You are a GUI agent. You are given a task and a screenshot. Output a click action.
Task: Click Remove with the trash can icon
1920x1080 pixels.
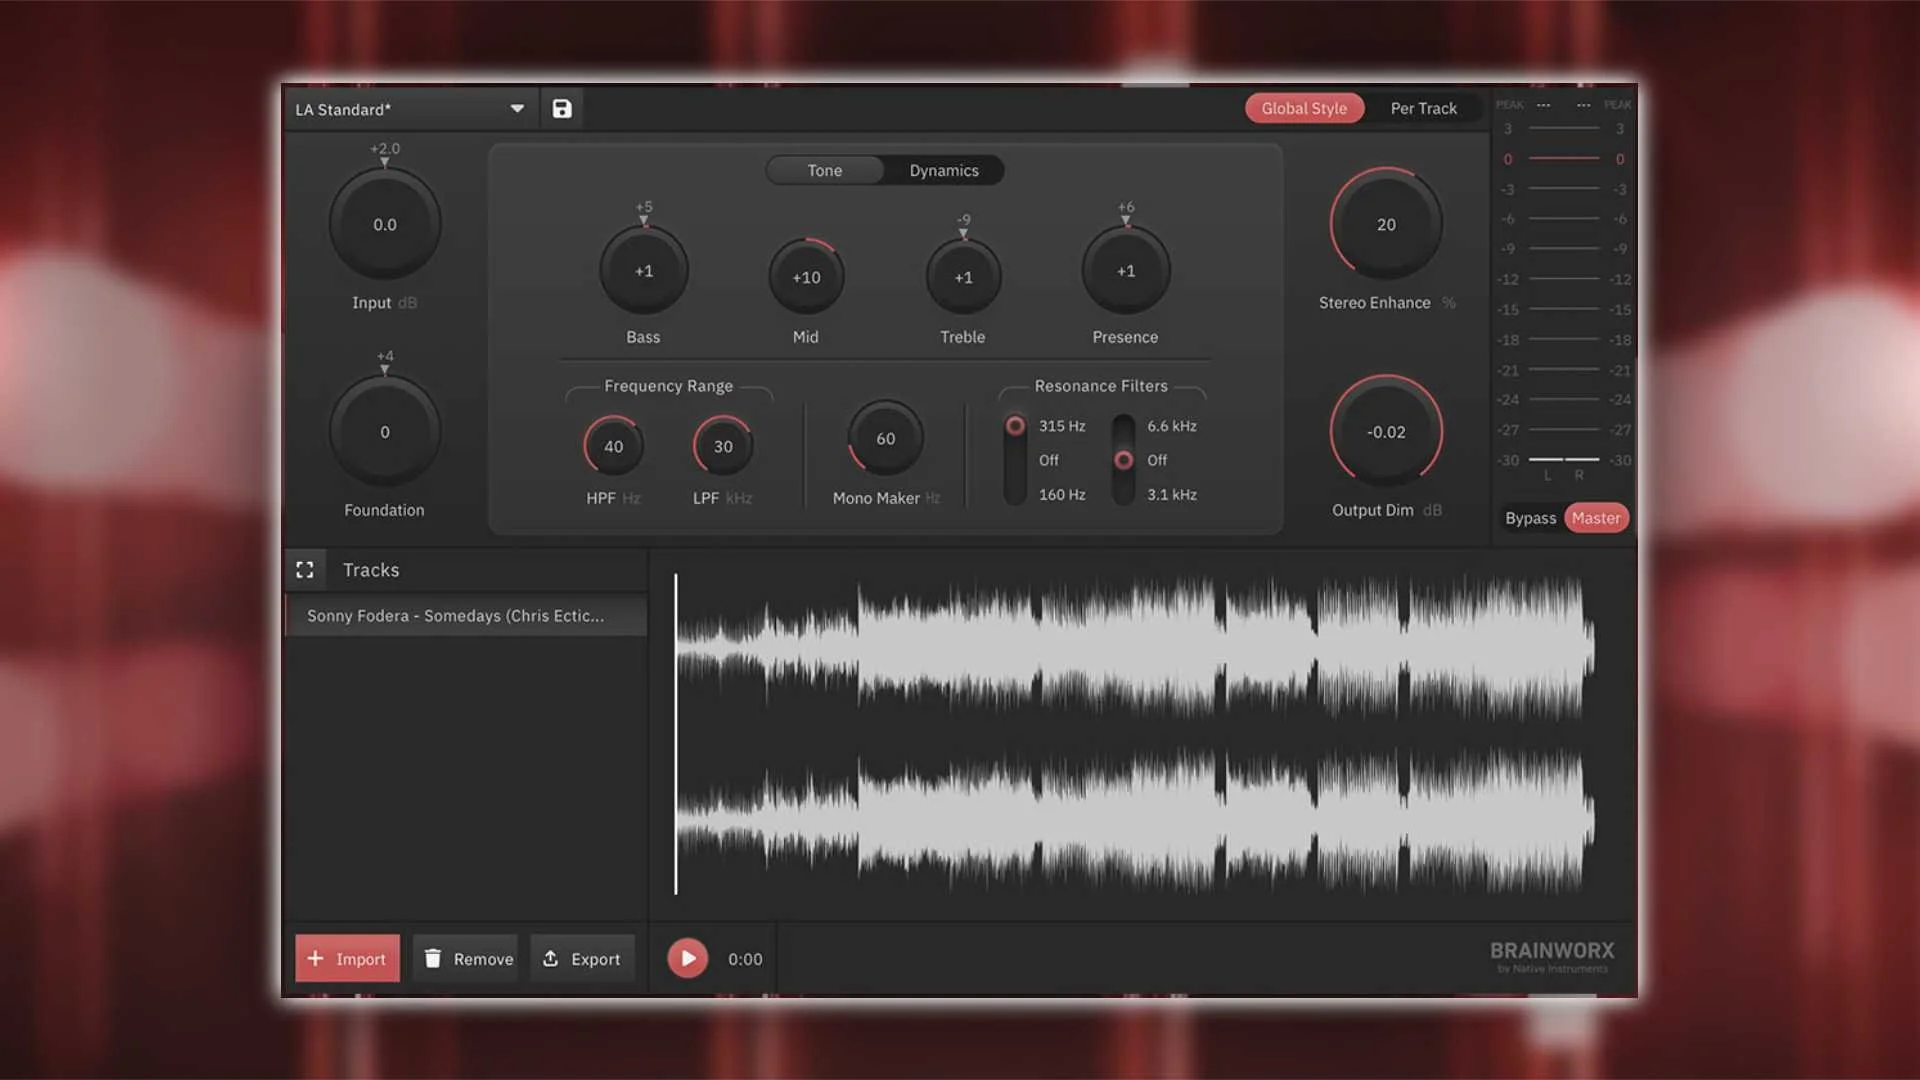pos(468,959)
